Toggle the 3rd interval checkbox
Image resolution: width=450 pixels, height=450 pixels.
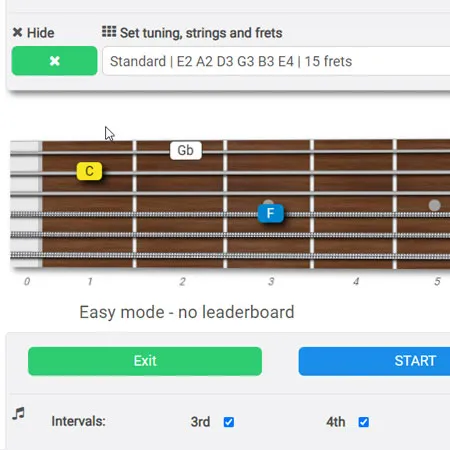pos(229,422)
